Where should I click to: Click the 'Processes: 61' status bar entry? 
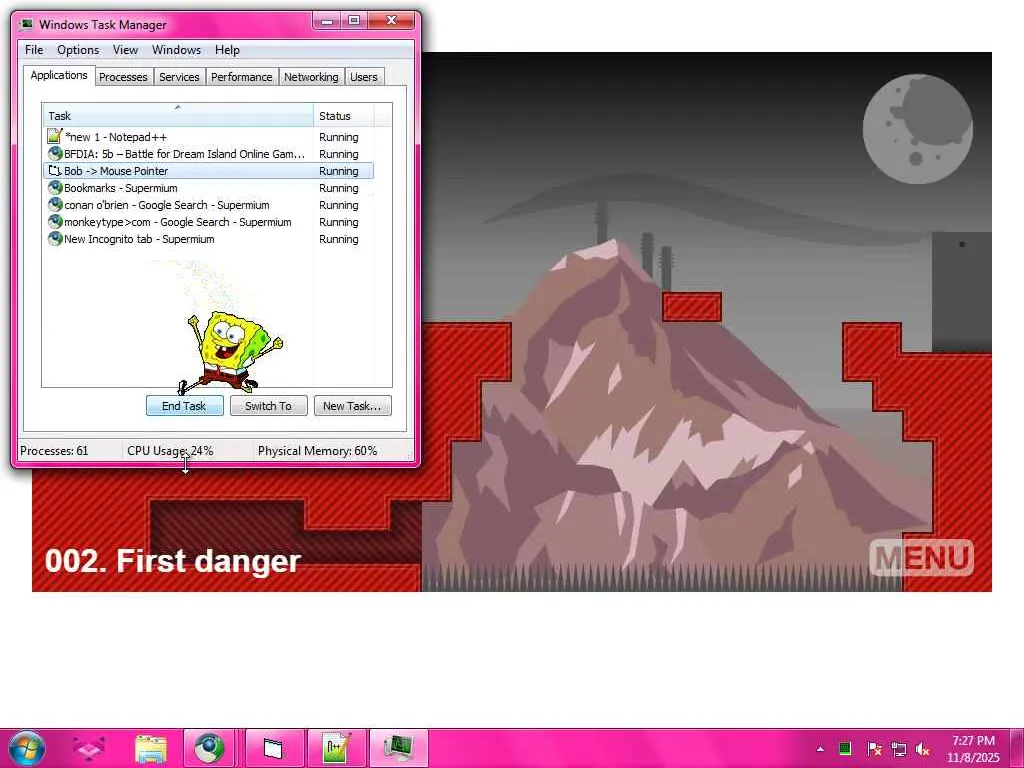point(54,451)
